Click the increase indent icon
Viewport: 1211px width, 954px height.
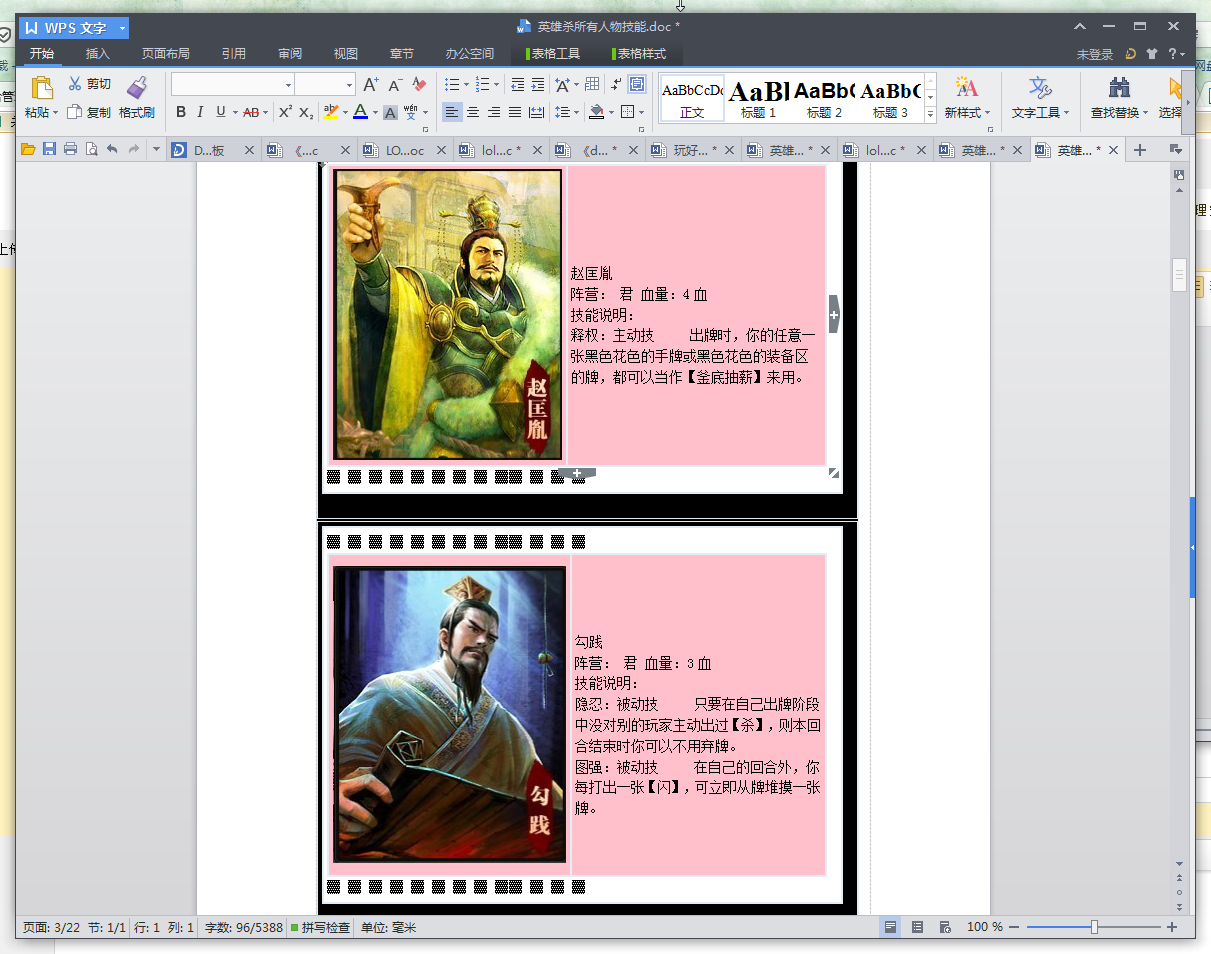pos(538,85)
